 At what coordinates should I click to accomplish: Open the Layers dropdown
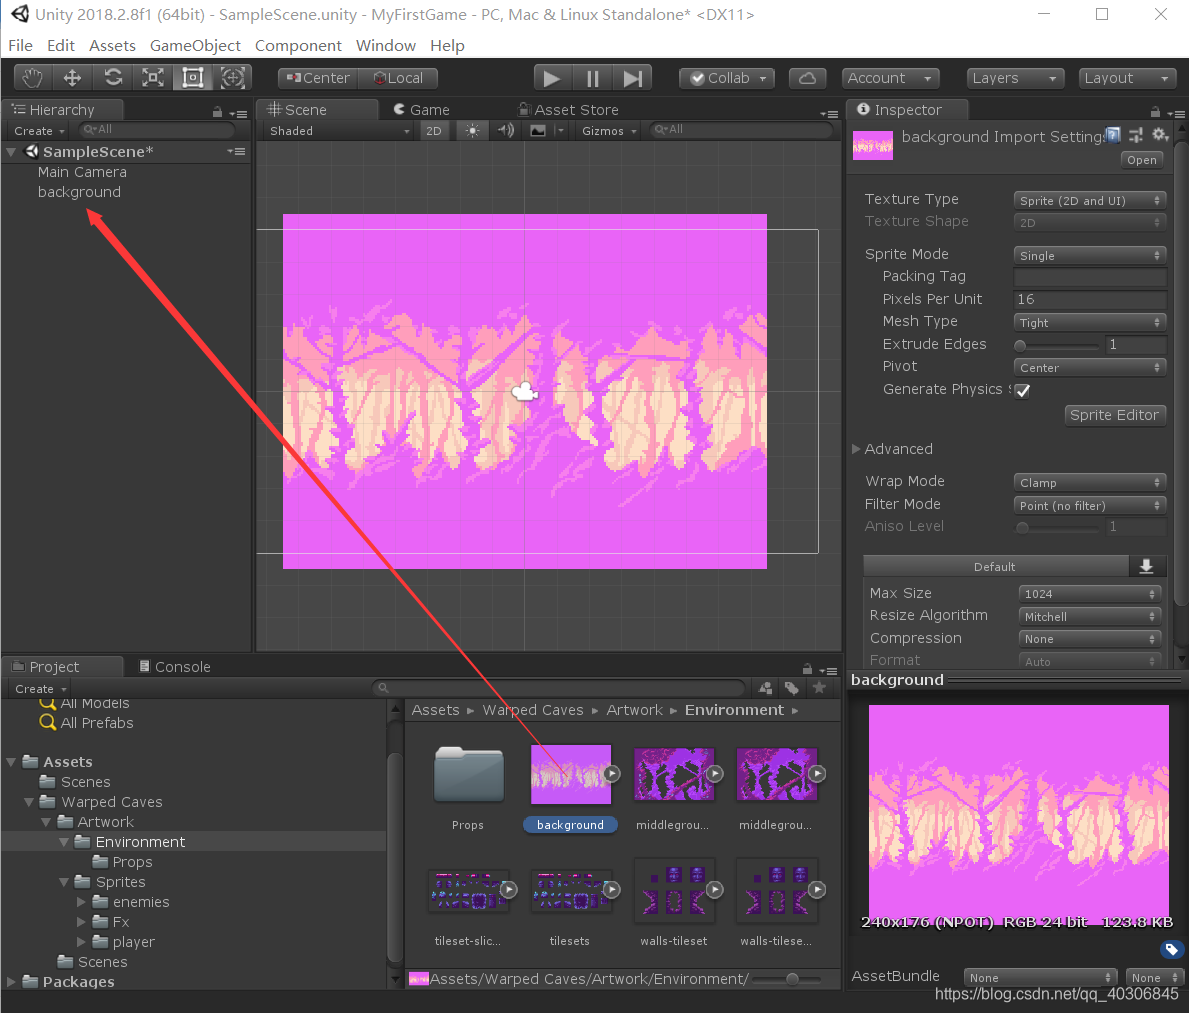[x=1015, y=78]
